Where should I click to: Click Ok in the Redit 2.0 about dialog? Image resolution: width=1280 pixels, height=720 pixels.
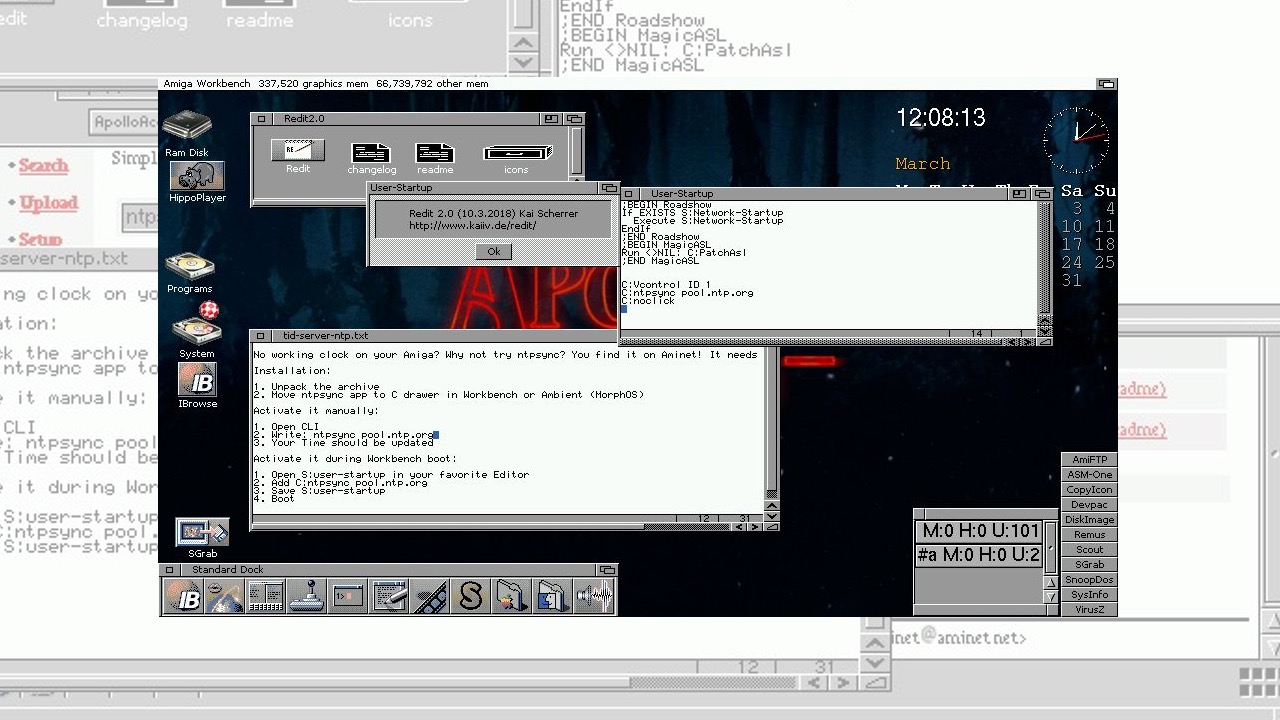click(x=493, y=252)
